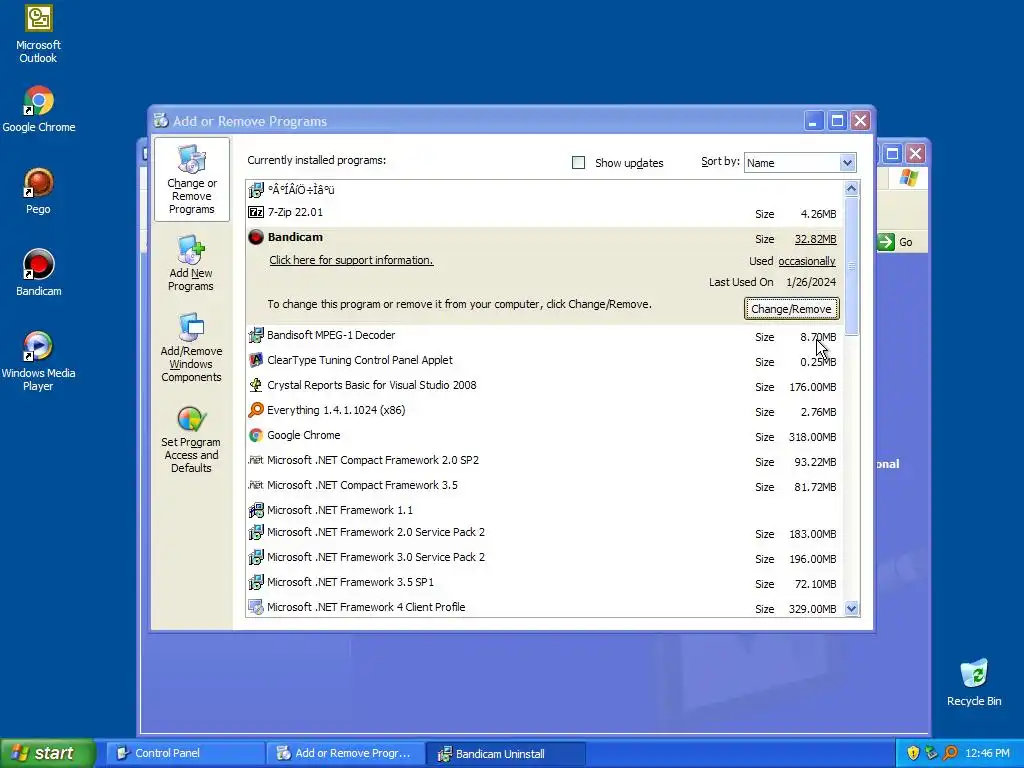Click Bandicam size value 32.82MB

tap(815, 239)
